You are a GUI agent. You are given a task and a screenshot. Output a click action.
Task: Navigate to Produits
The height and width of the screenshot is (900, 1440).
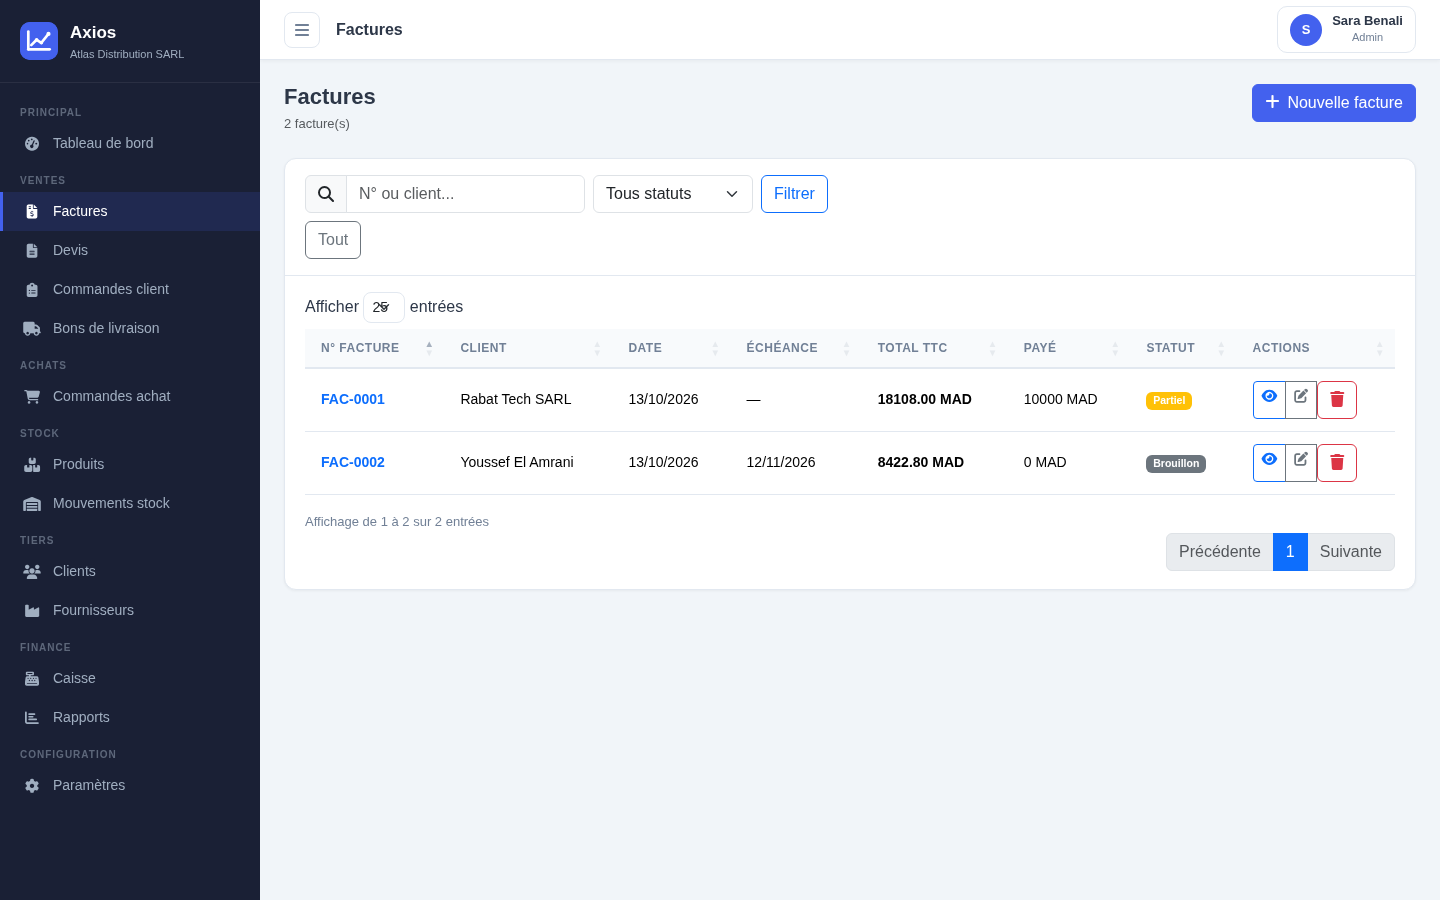130,464
